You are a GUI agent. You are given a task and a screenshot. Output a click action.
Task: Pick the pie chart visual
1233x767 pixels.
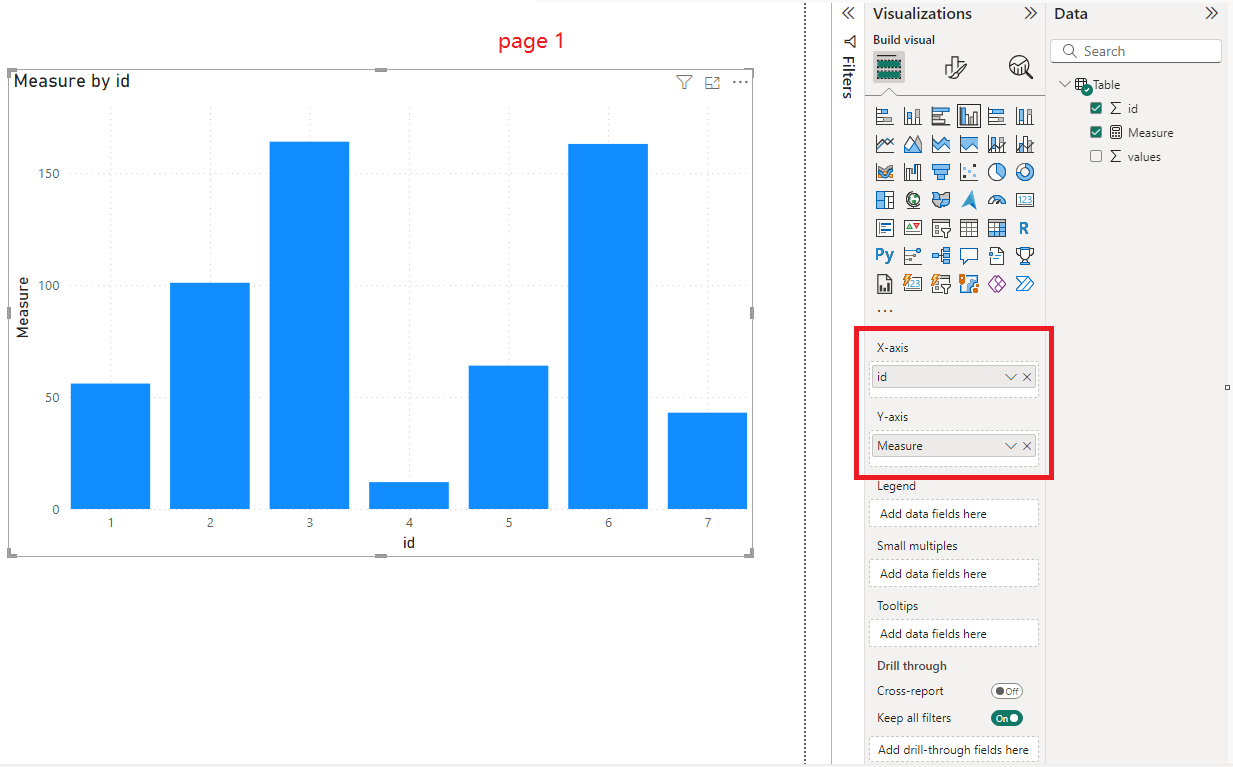996,172
